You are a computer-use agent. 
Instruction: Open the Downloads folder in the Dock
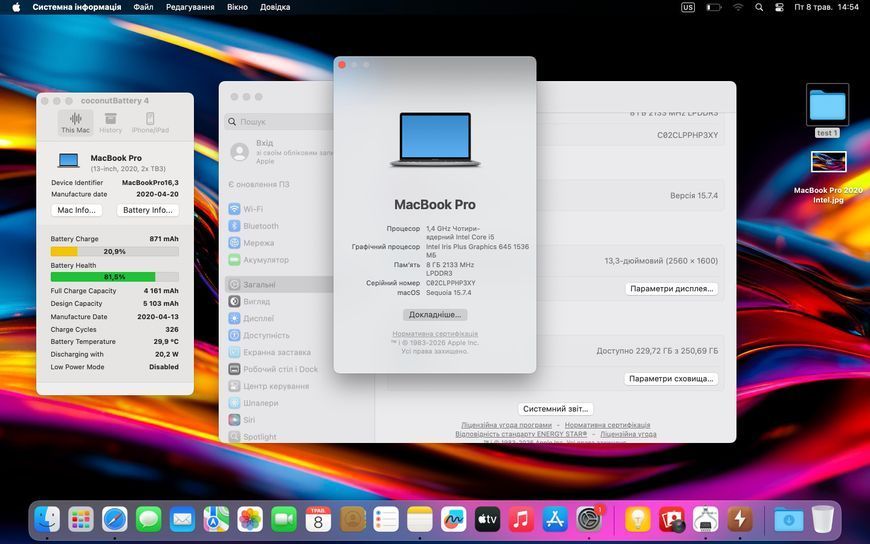788,520
